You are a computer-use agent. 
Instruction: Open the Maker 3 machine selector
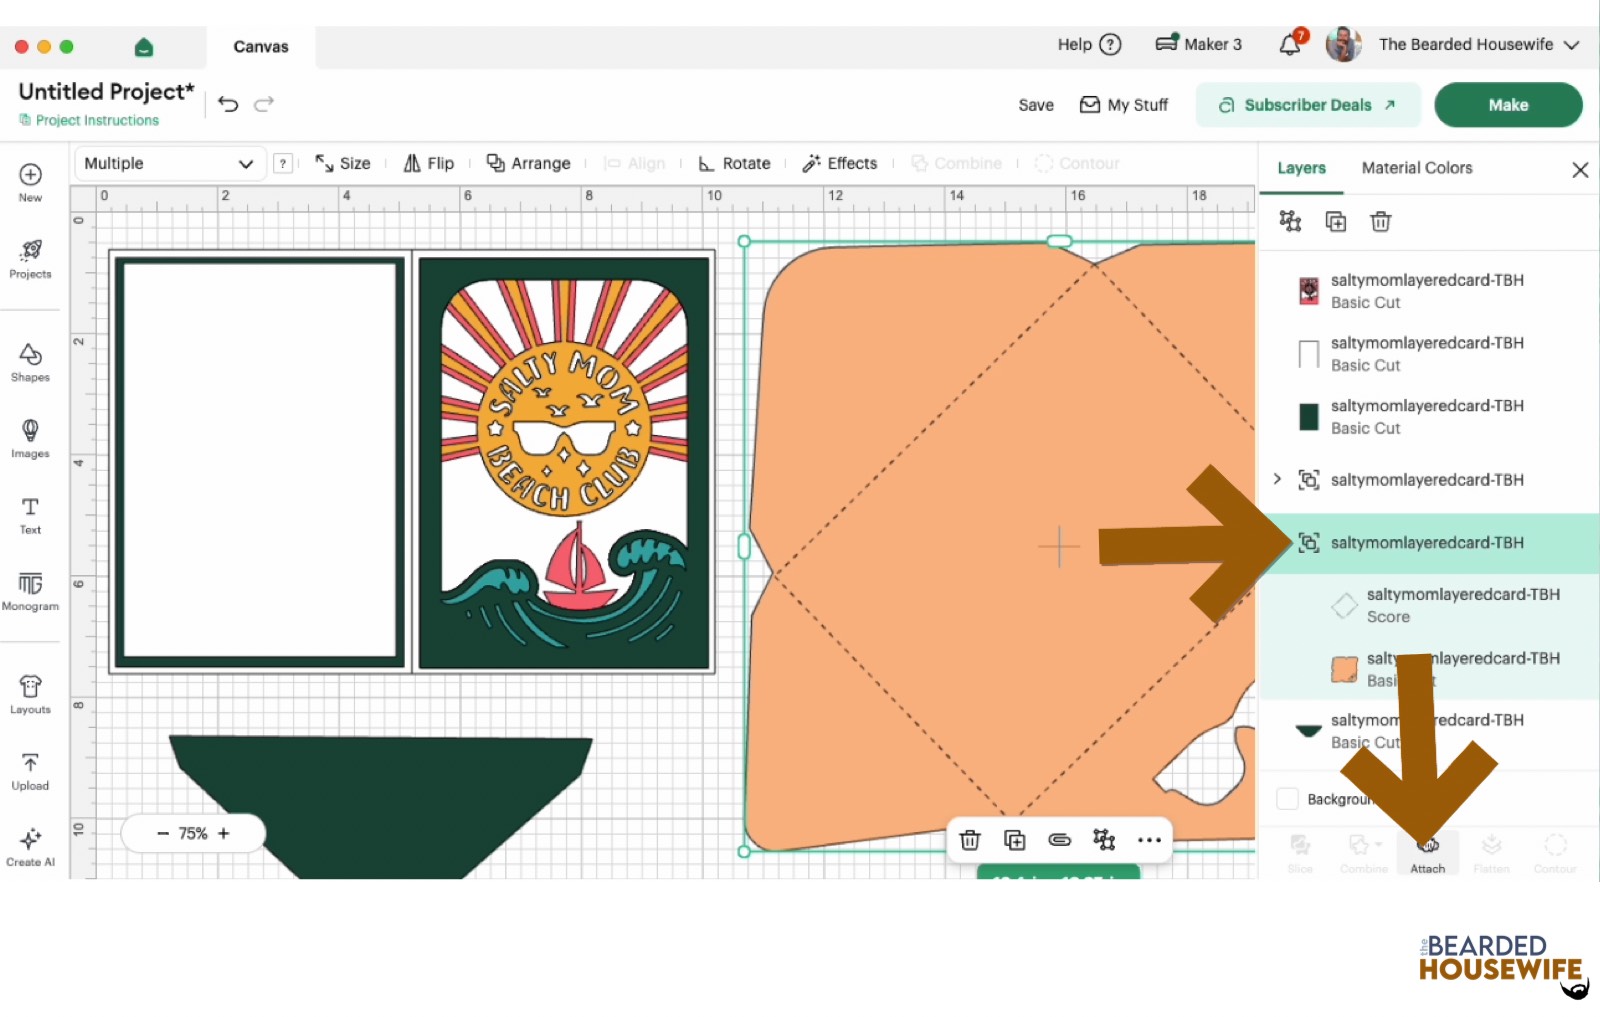click(1198, 44)
